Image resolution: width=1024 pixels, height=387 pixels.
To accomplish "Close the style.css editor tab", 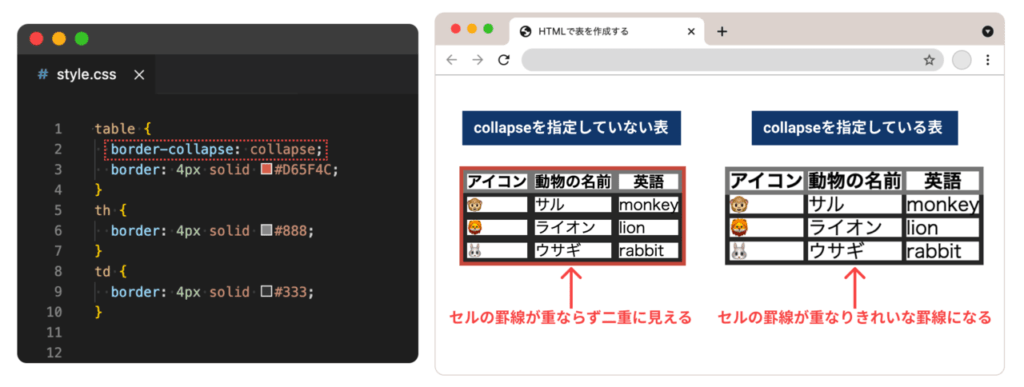I will (139, 75).
